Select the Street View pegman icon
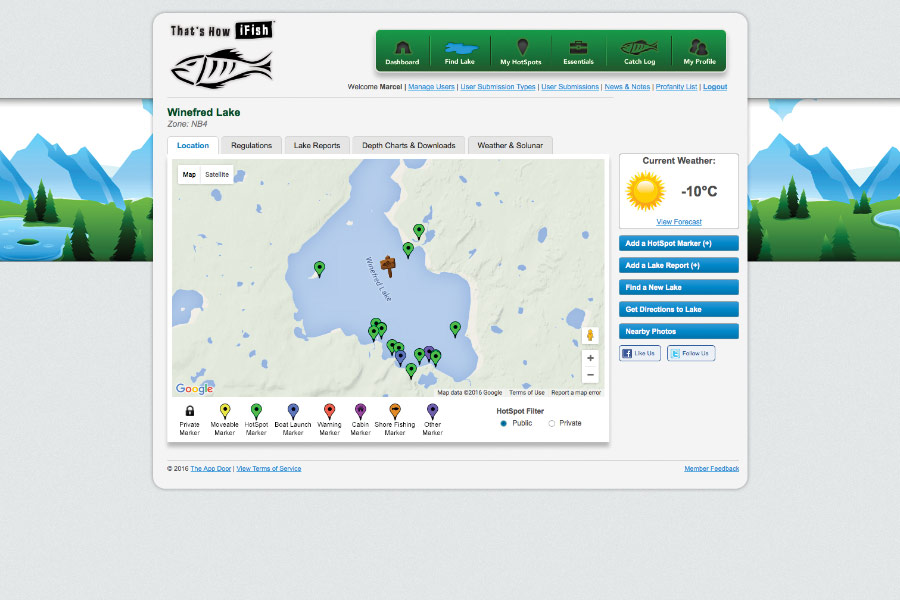Screen dimensions: 900x600 [x=590, y=335]
